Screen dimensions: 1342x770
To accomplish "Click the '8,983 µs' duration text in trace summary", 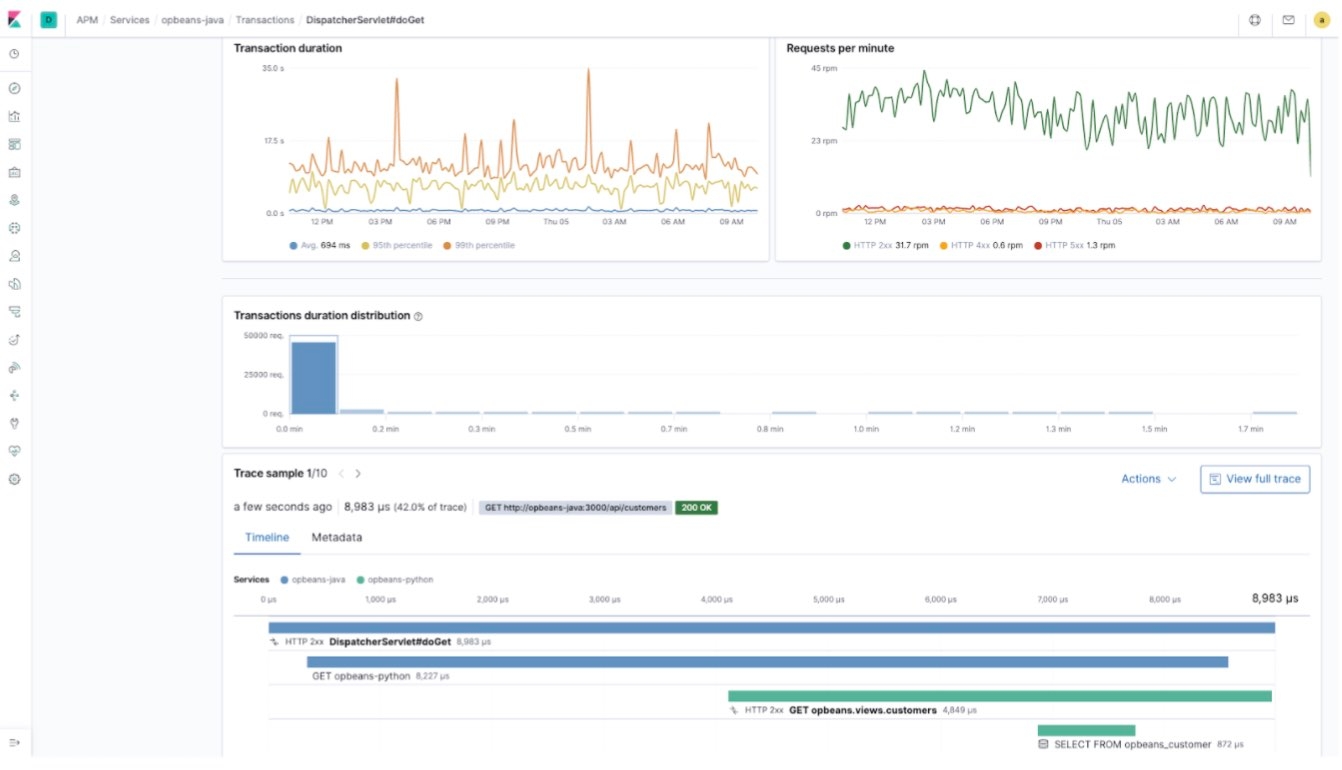I will pos(366,508).
